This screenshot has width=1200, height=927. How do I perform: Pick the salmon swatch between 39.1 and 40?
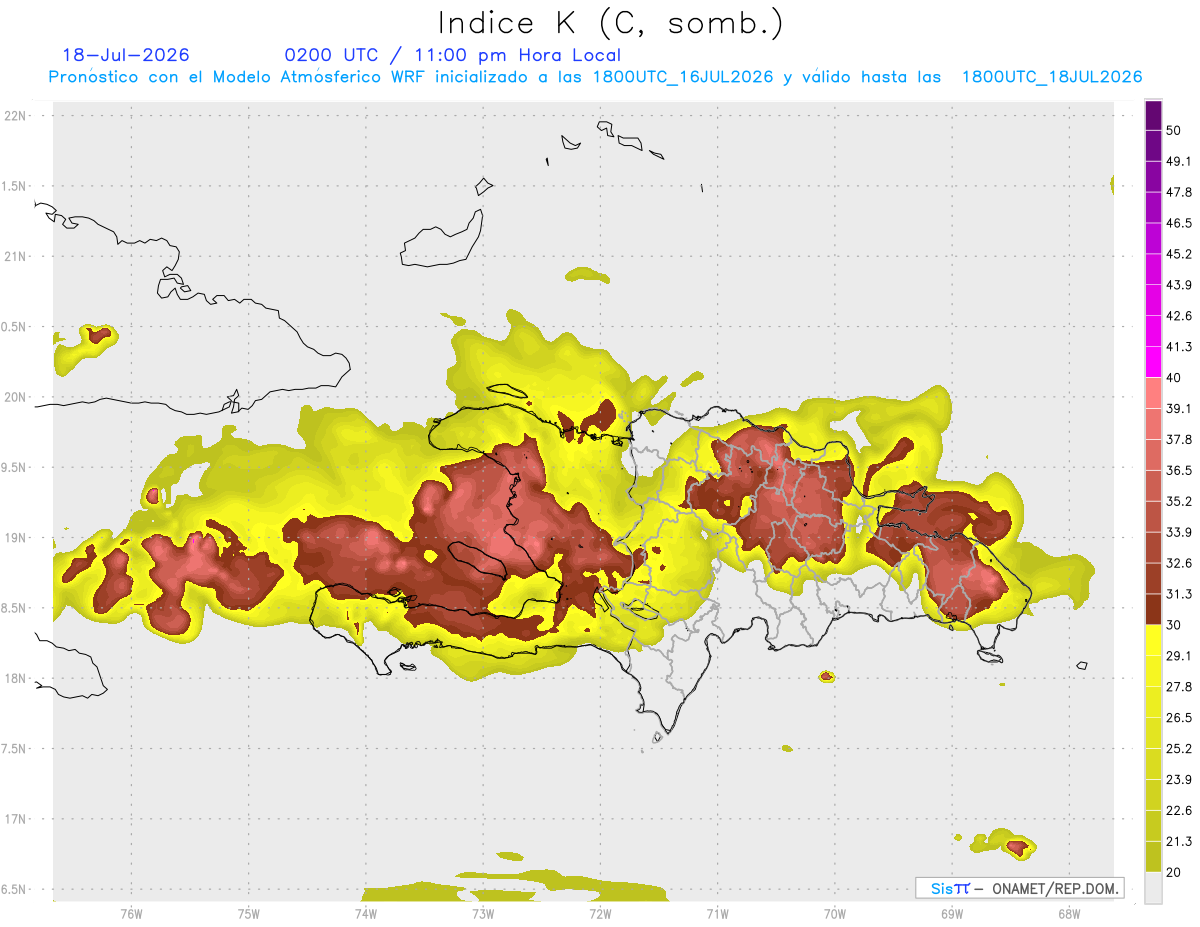coord(1153,393)
